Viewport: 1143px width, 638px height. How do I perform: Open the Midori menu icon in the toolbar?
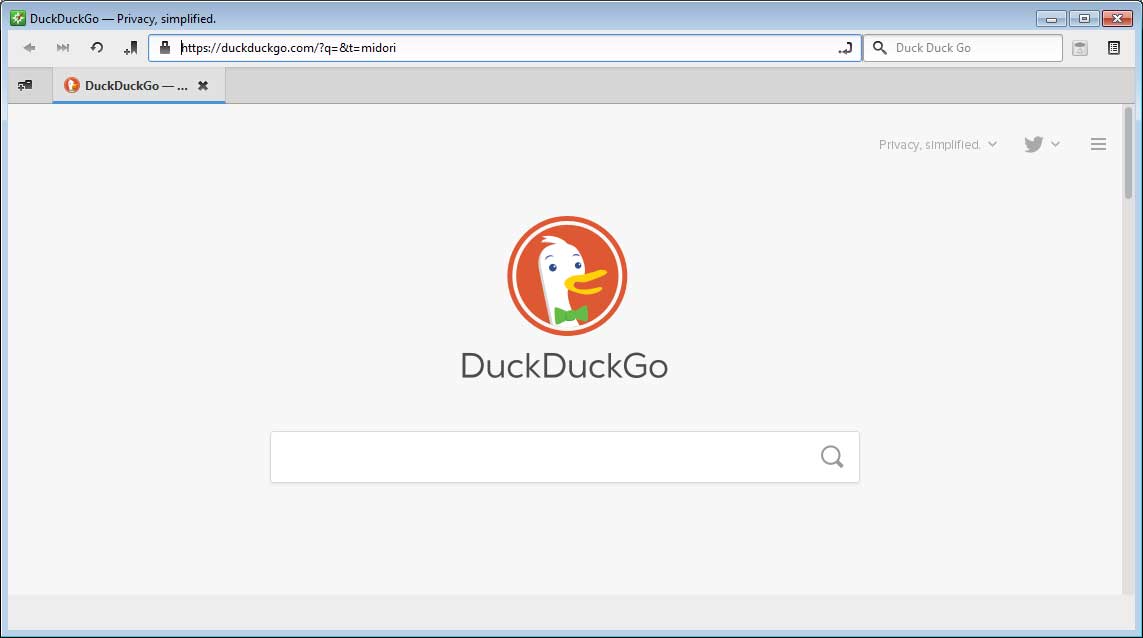[1114, 48]
